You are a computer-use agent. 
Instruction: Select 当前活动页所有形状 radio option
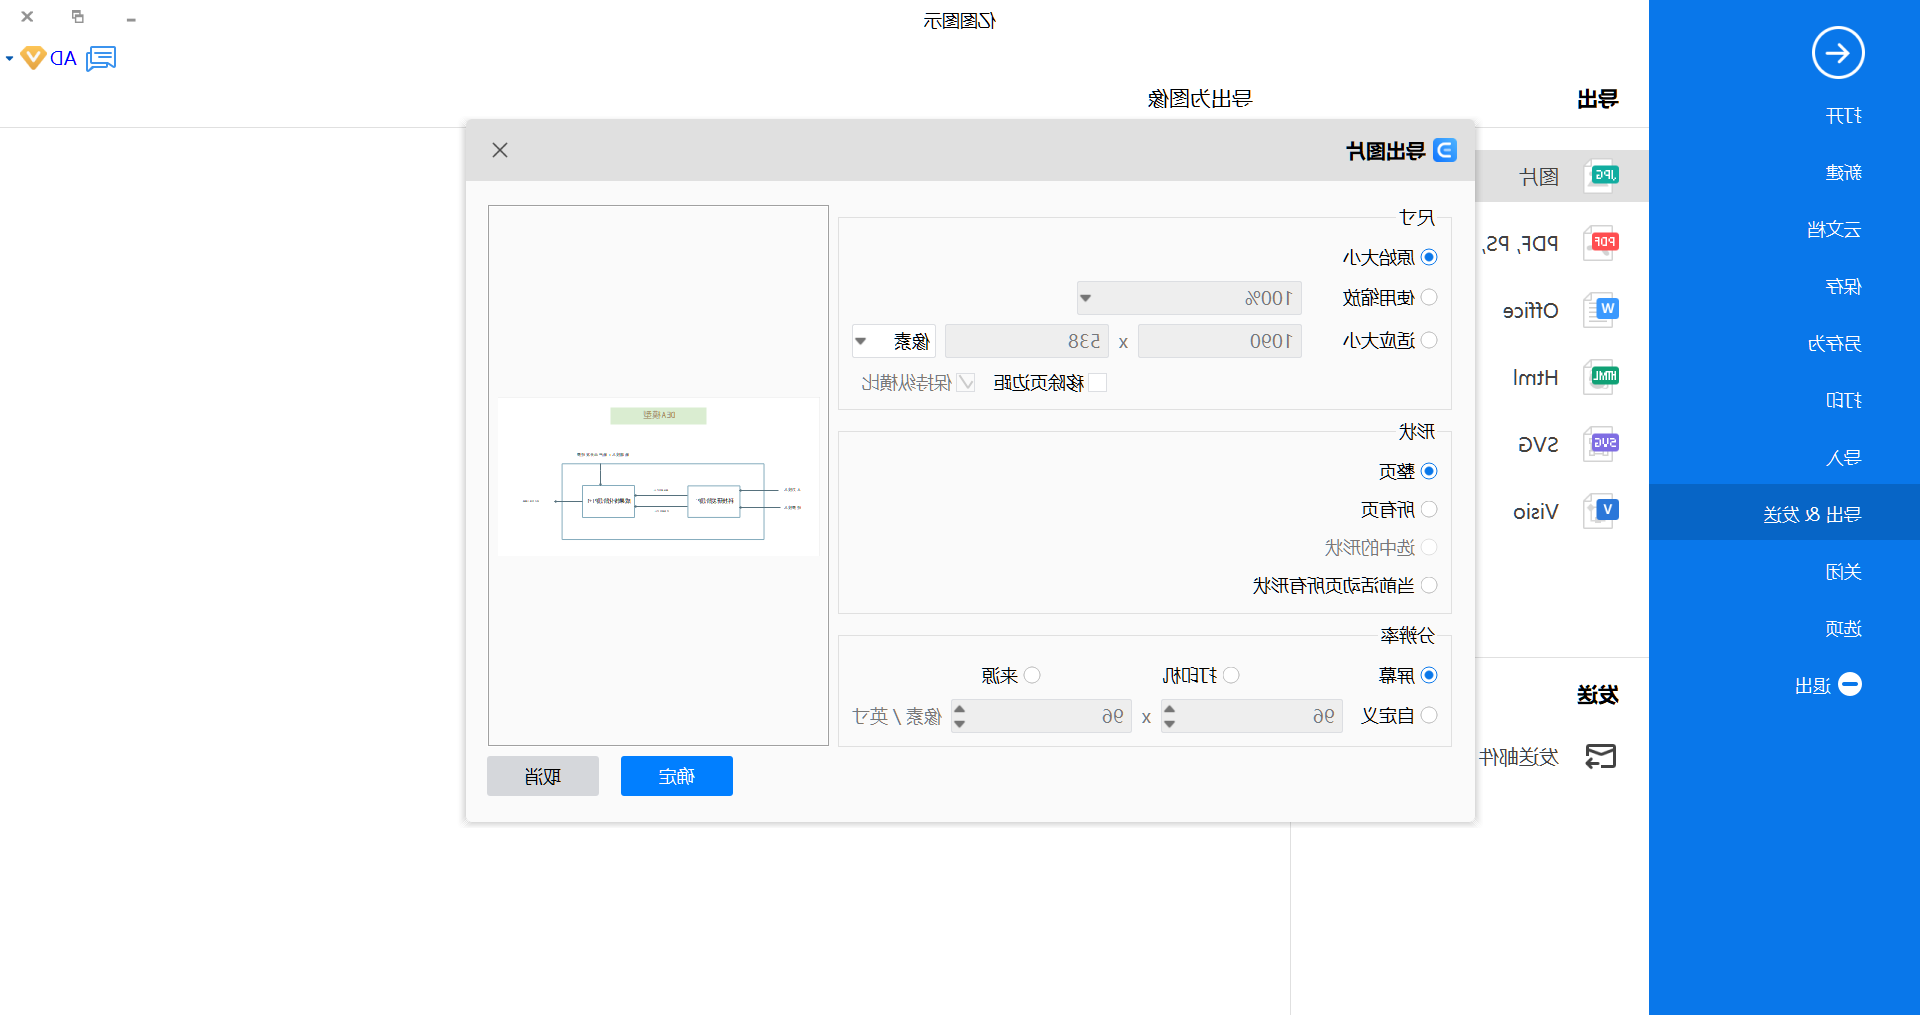click(1429, 585)
